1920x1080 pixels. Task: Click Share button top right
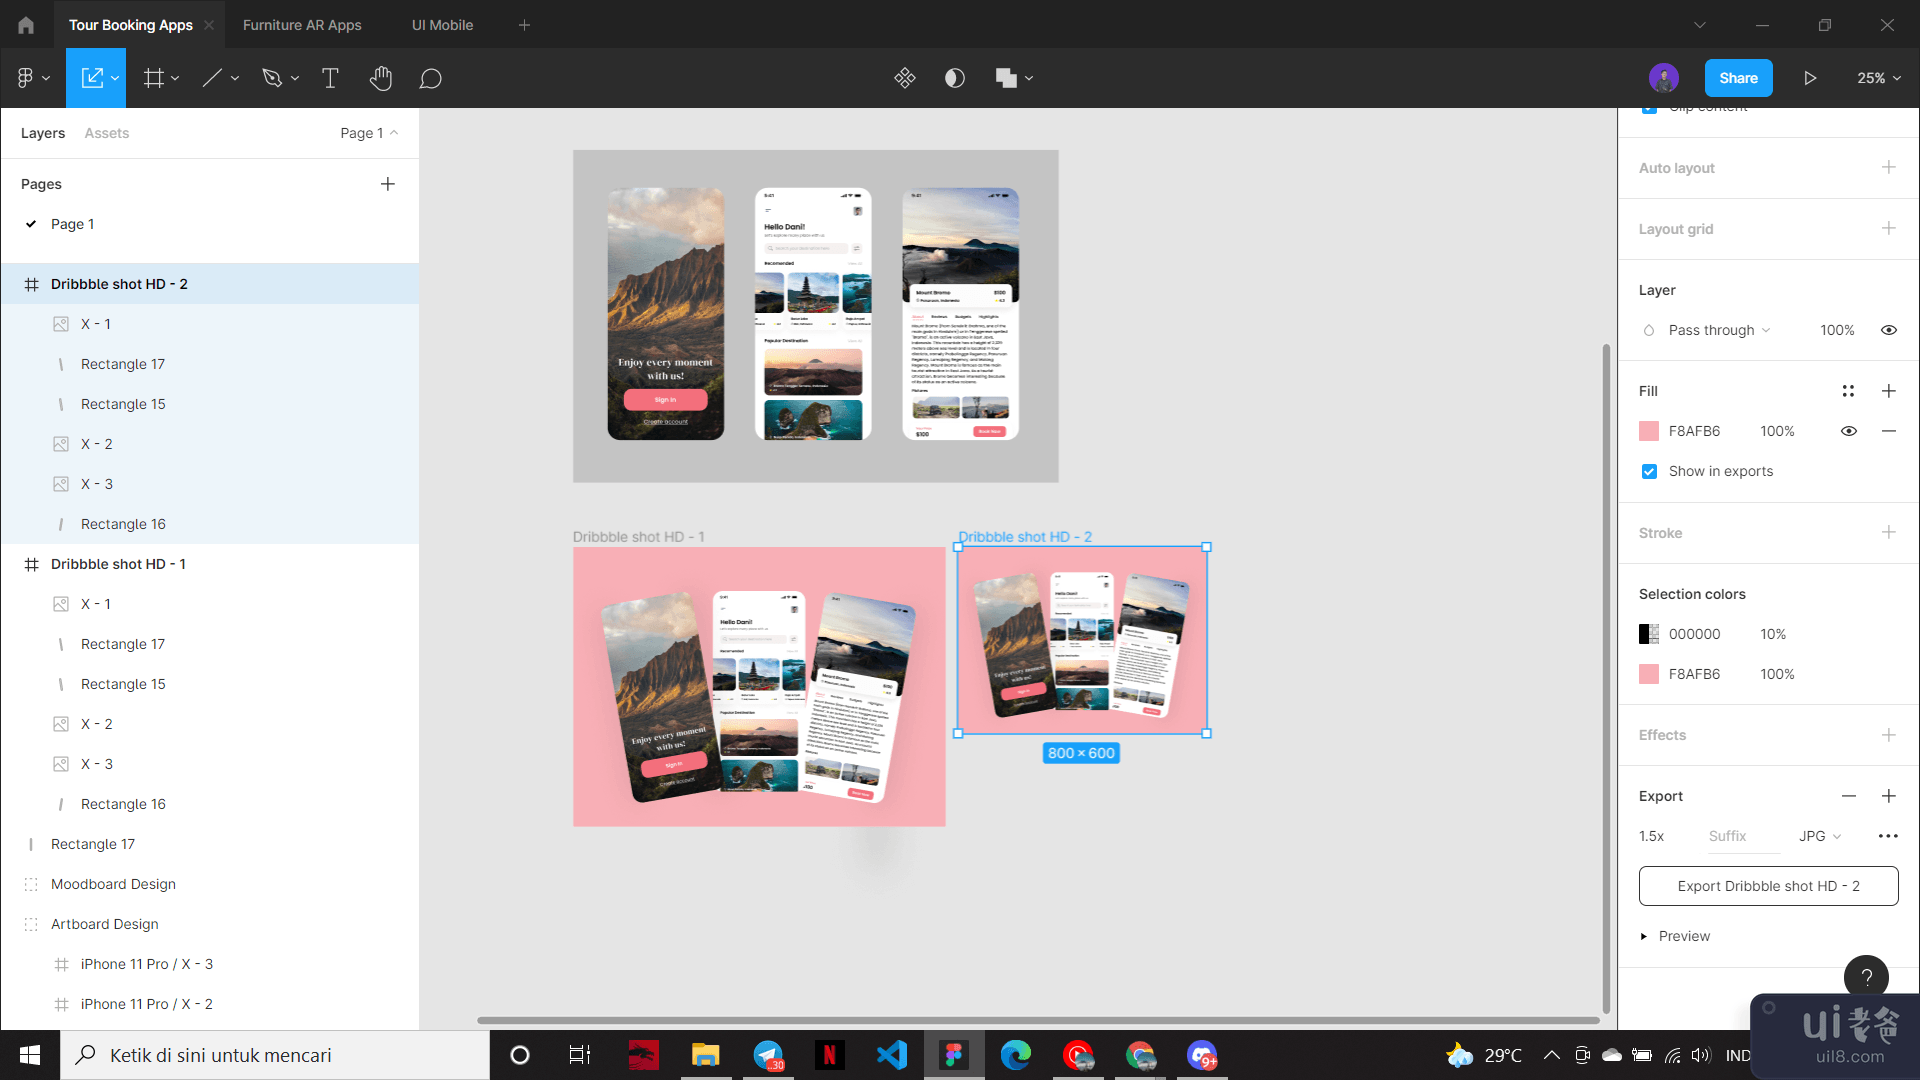point(1738,78)
